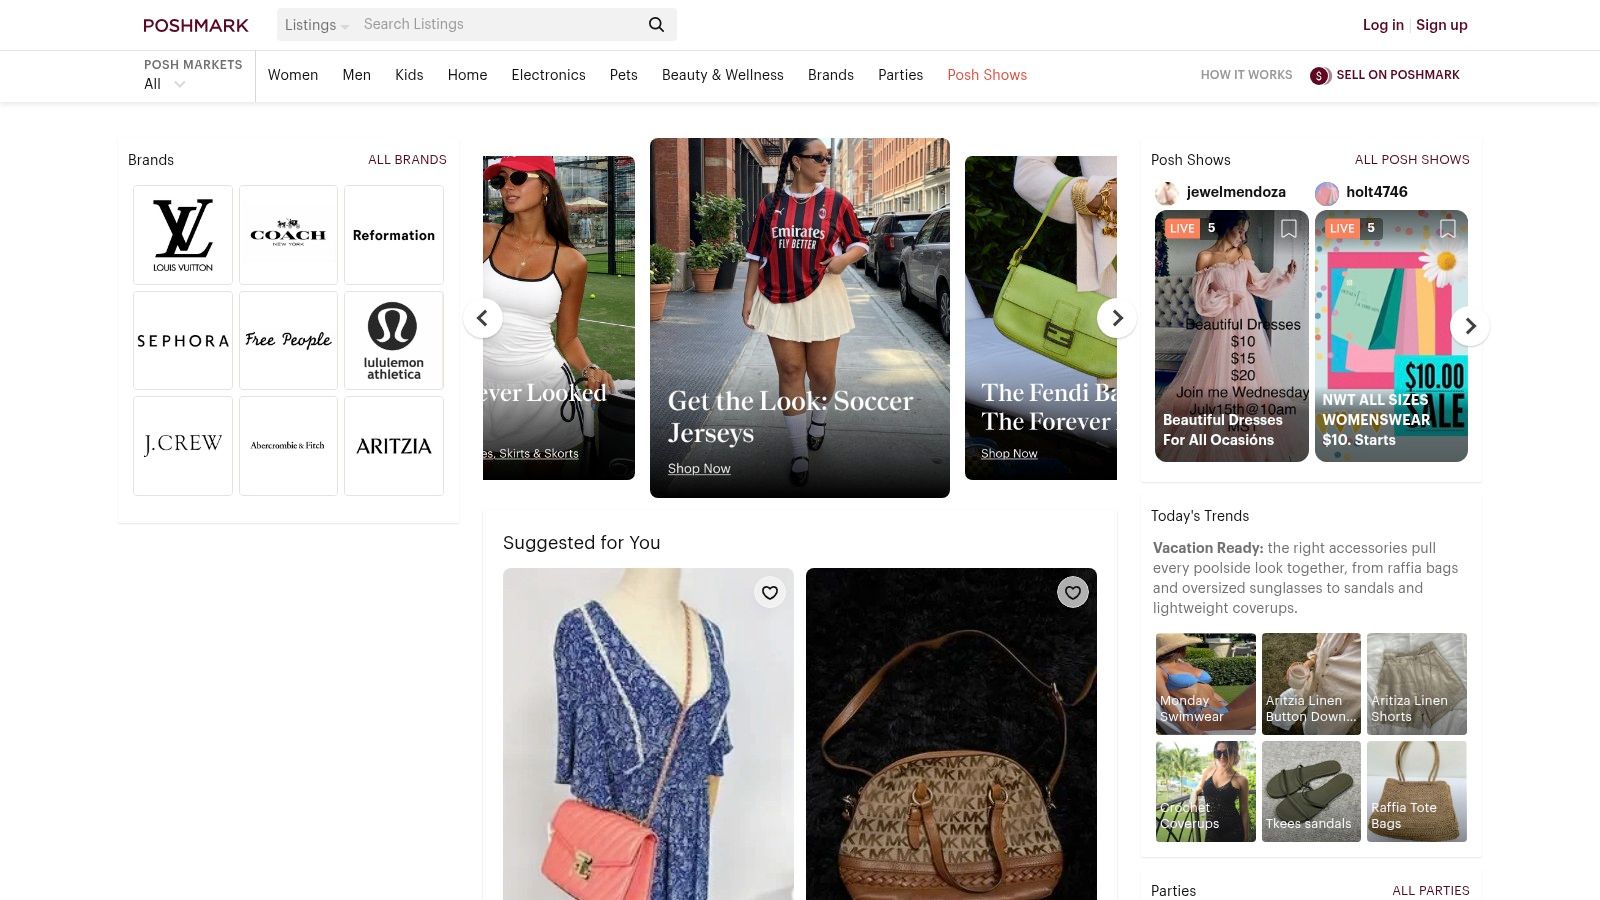Go to previous carousel slide arrow

point(482,318)
